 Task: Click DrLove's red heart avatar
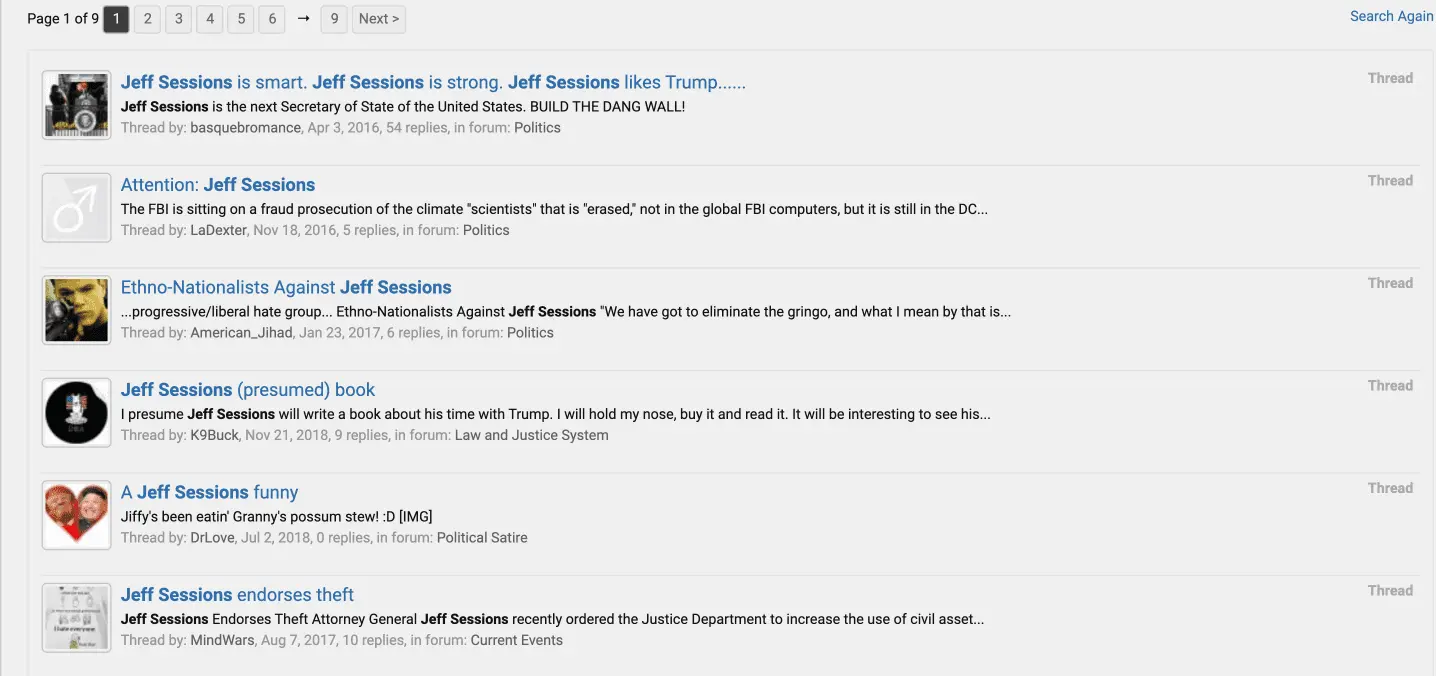(x=76, y=515)
